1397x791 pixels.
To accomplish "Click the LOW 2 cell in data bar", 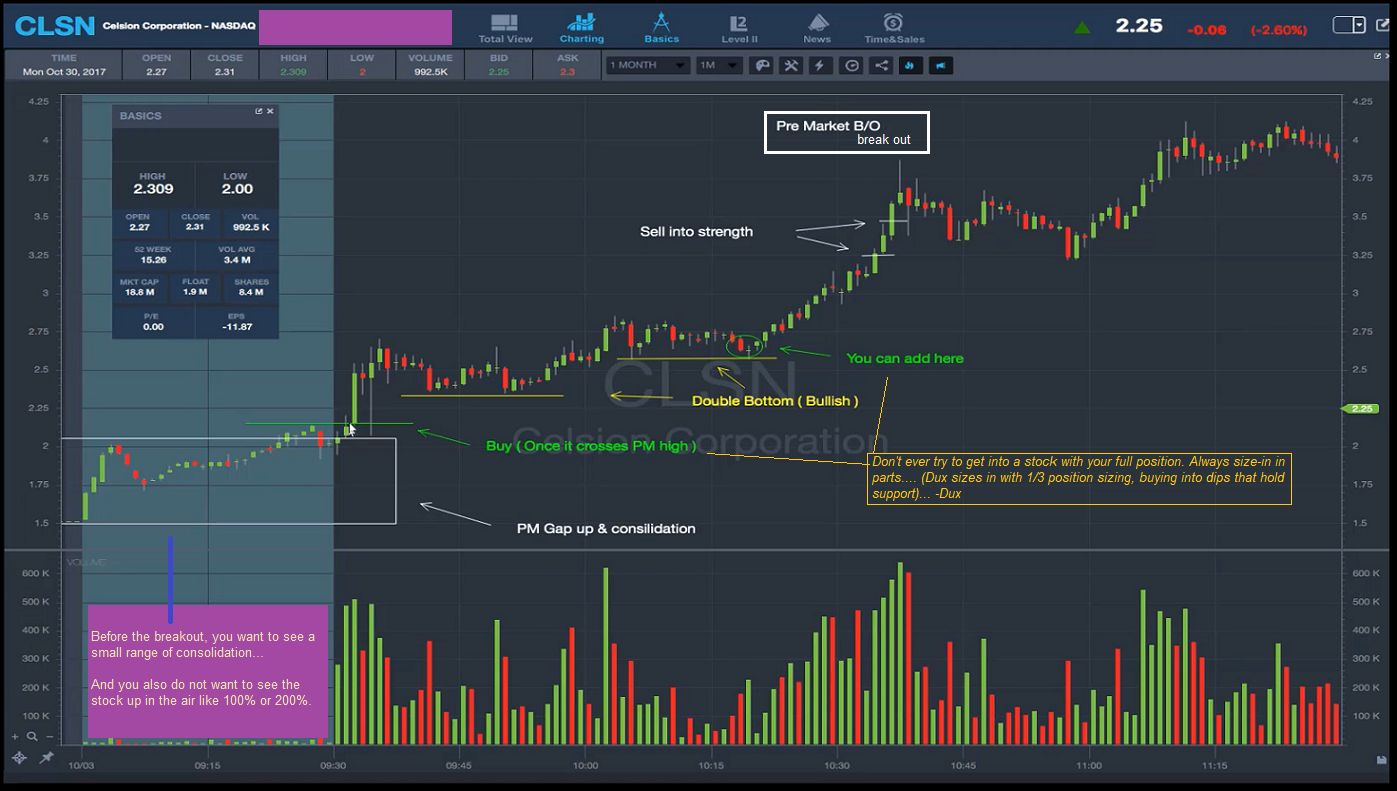I will point(362,65).
